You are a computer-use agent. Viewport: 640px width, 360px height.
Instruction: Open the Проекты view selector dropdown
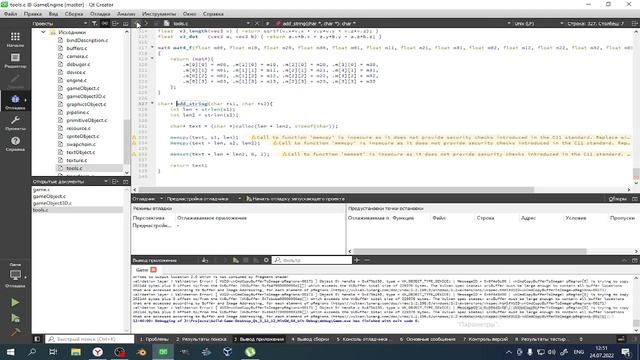(x=60, y=23)
